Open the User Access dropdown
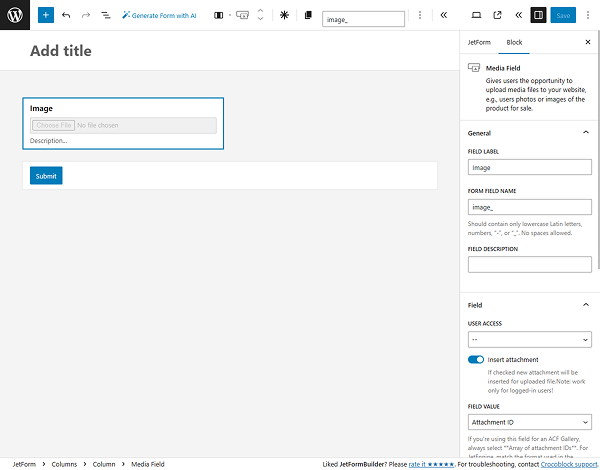600x470 pixels. click(529, 339)
